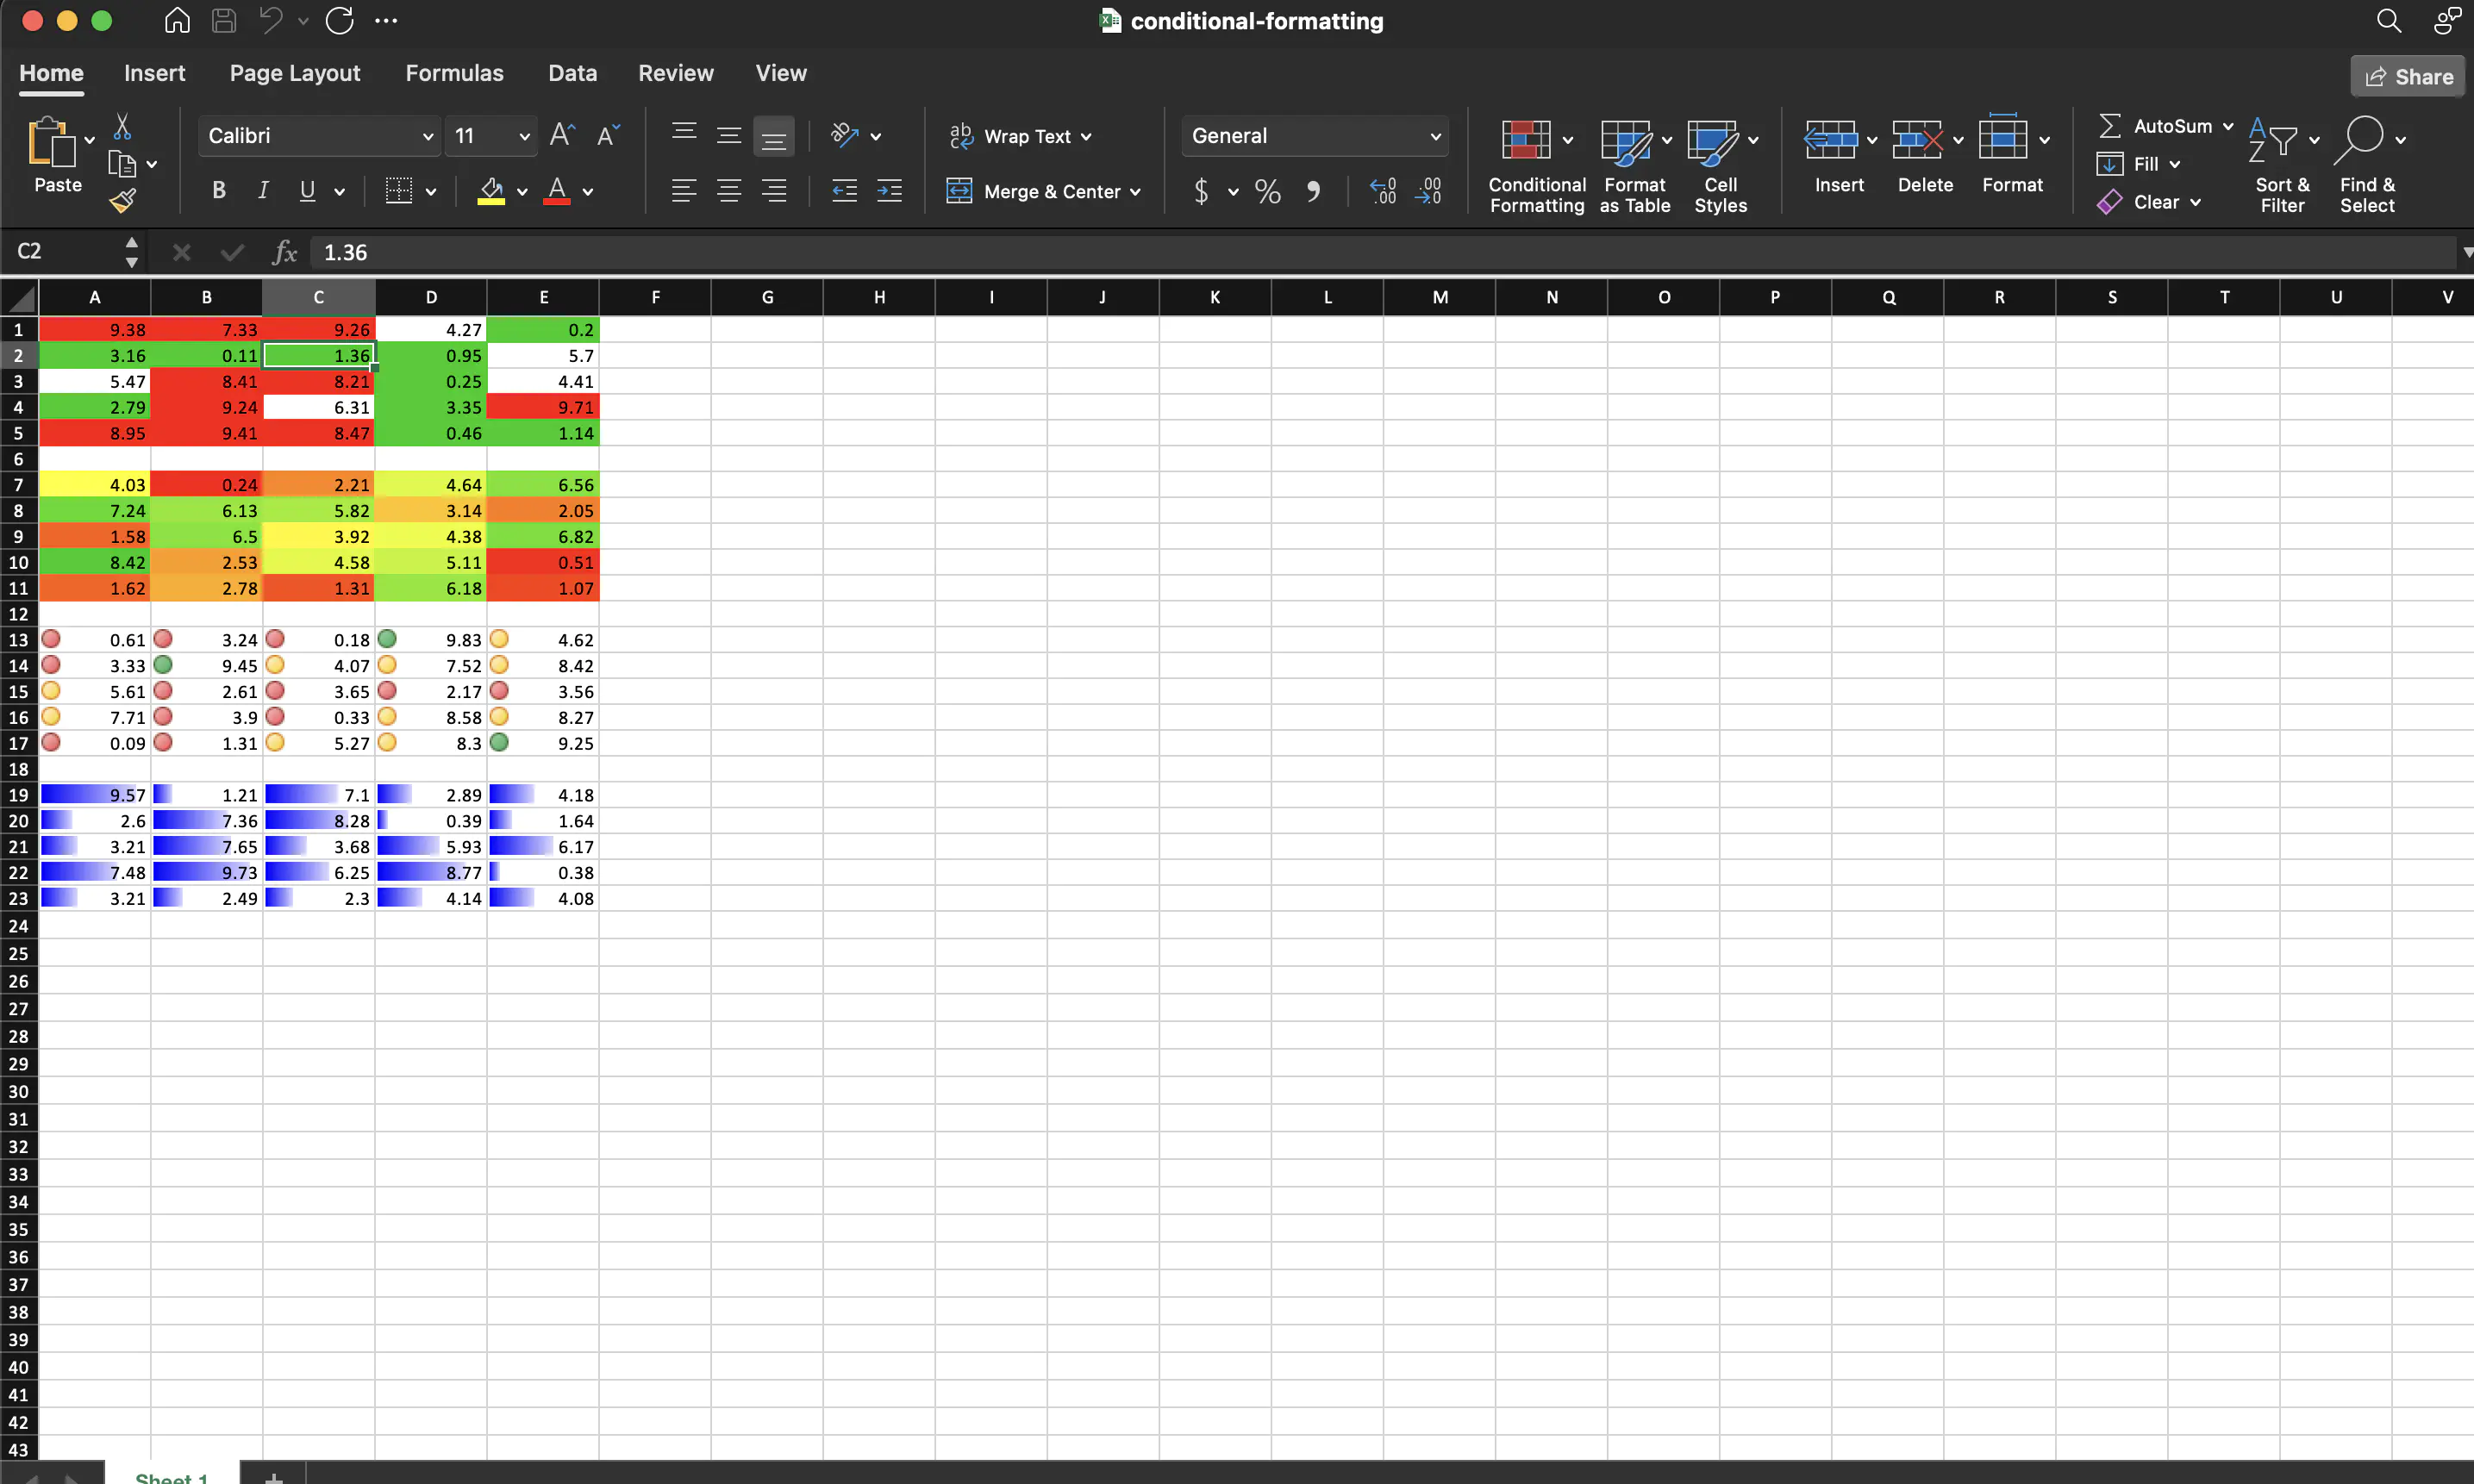The image size is (2474, 1484).
Task: Toggle bold formatting
Action: pos(218,189)
